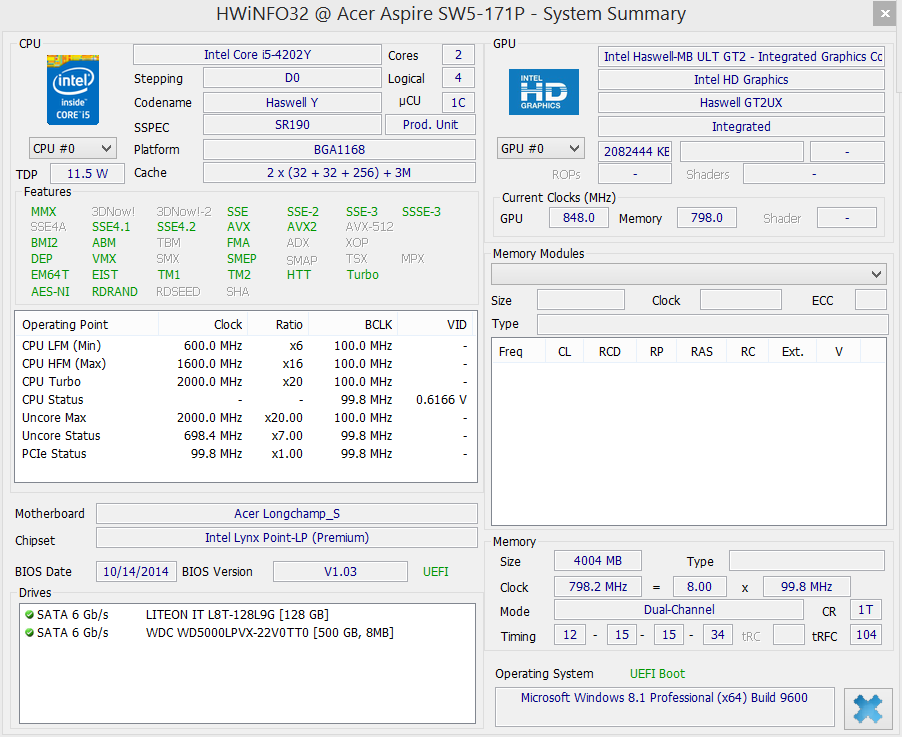Click the Haswell Y codename field
This screenshot has width=902, height=737.
(x=292, y=102)
